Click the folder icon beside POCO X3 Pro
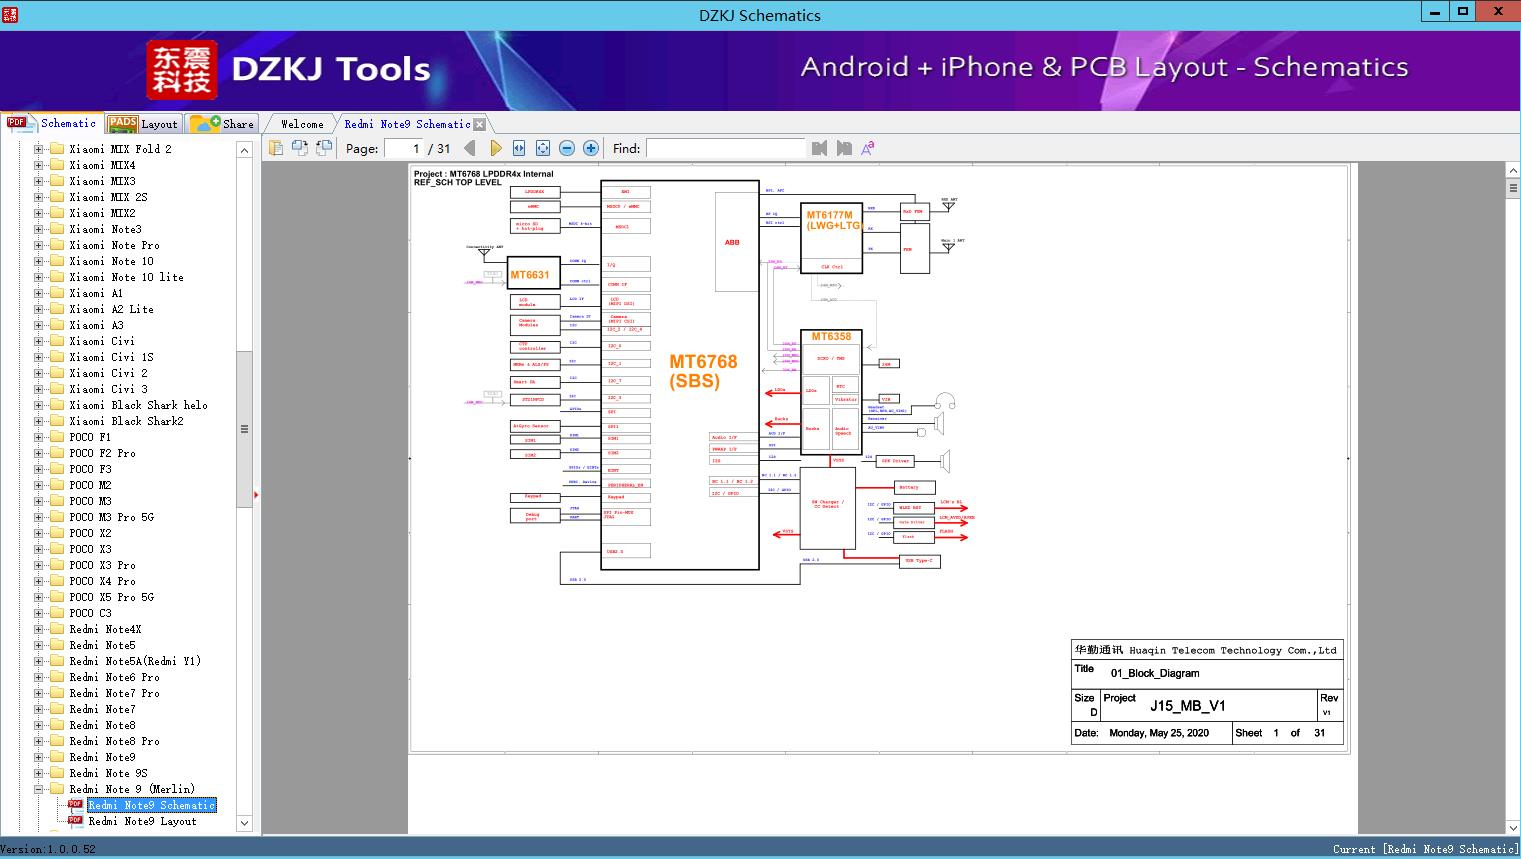 tap(57, 565)
